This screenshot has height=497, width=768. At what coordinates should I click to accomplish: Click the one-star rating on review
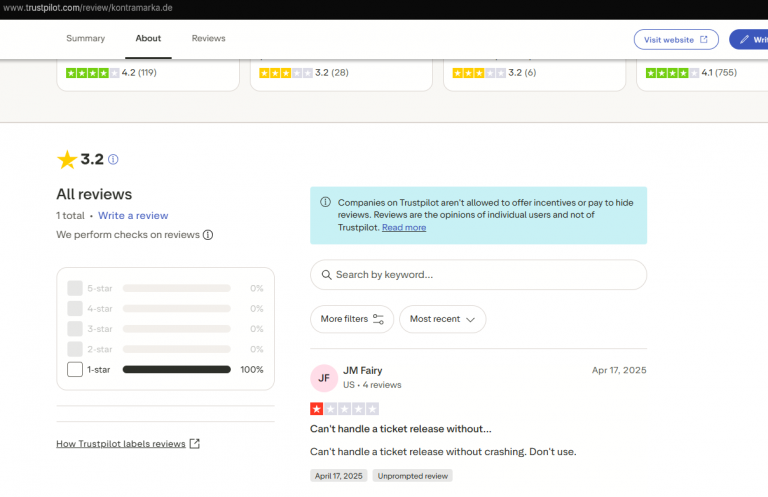click(344, 409)
